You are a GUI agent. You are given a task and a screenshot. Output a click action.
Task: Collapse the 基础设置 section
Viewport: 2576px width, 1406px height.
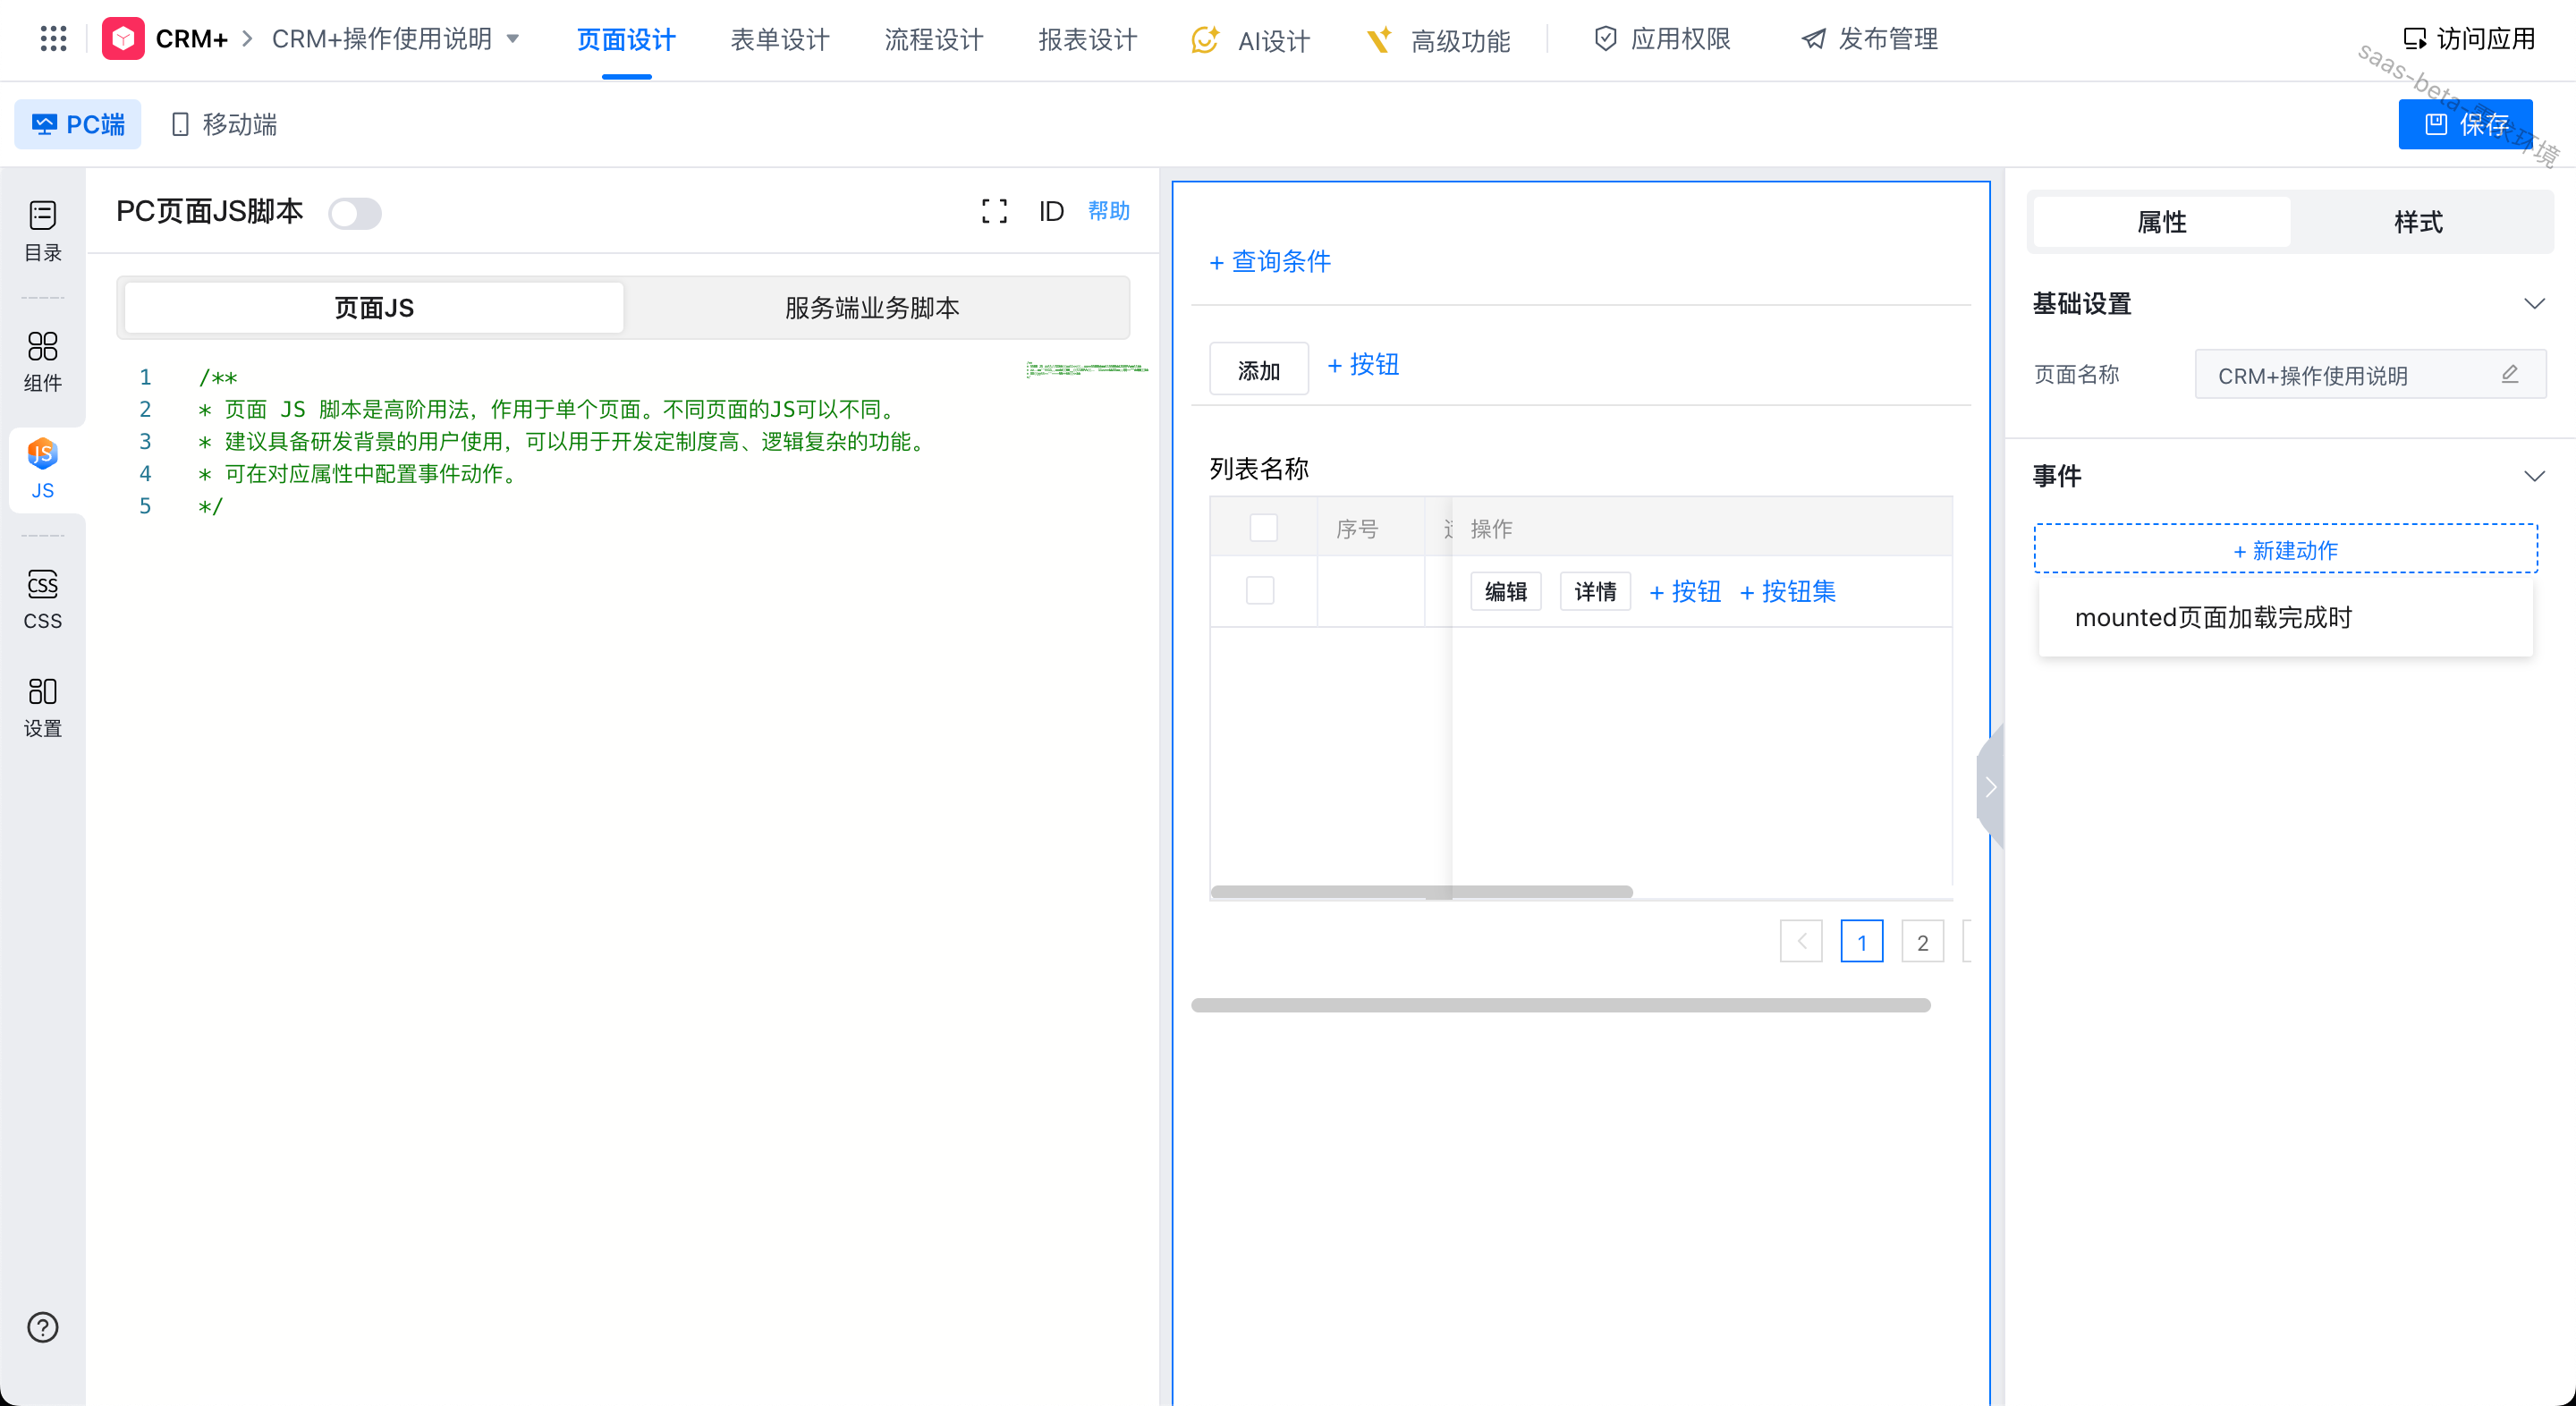2533,303
